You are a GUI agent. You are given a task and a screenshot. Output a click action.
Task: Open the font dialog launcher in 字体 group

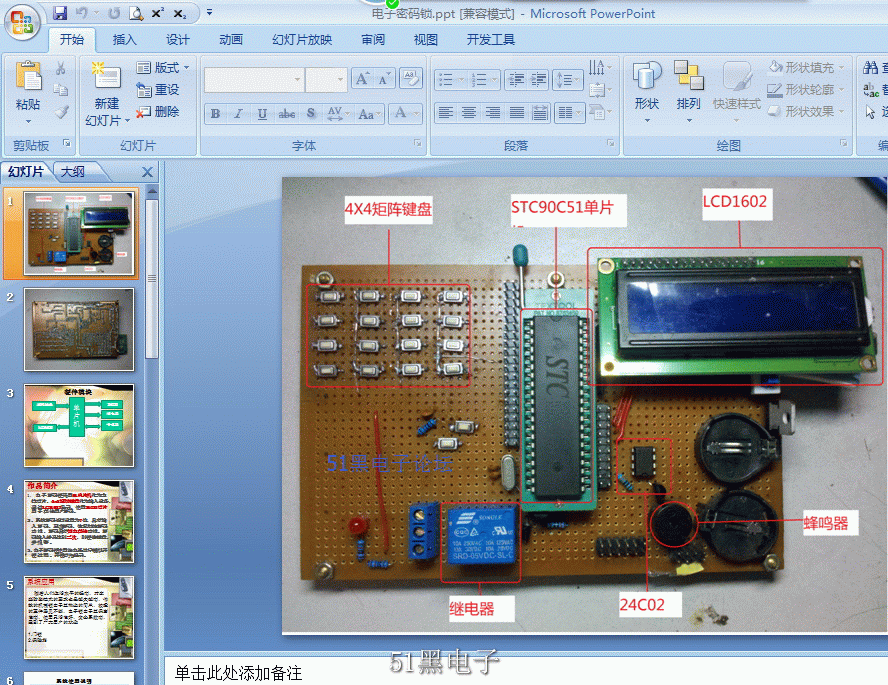[x=418, y=144]
